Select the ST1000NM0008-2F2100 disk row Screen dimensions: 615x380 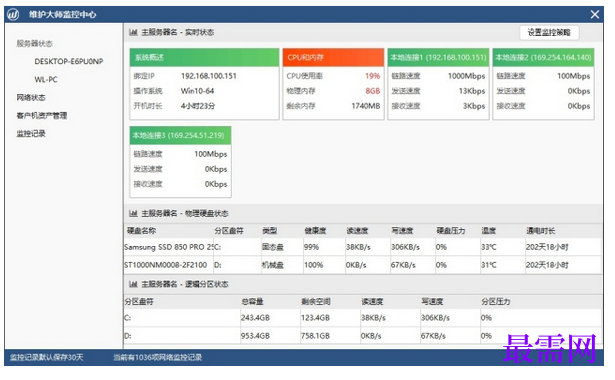click(x=362, y=265)
